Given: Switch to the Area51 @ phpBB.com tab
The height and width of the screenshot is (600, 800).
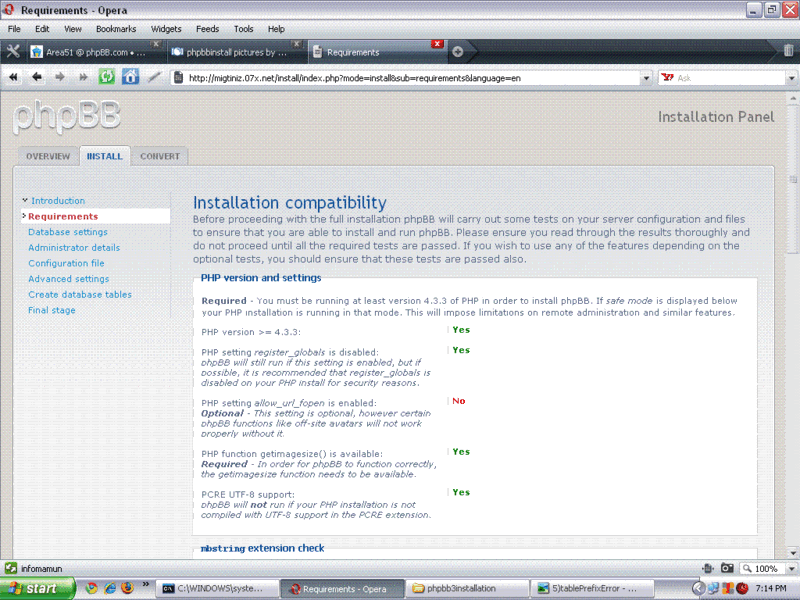Looking at the screenshot, I should [95, 52].
